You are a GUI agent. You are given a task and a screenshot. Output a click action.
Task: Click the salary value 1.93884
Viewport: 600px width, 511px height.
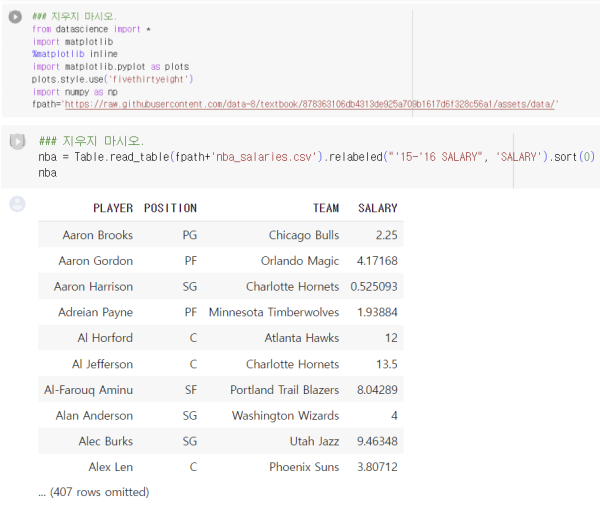377,312
